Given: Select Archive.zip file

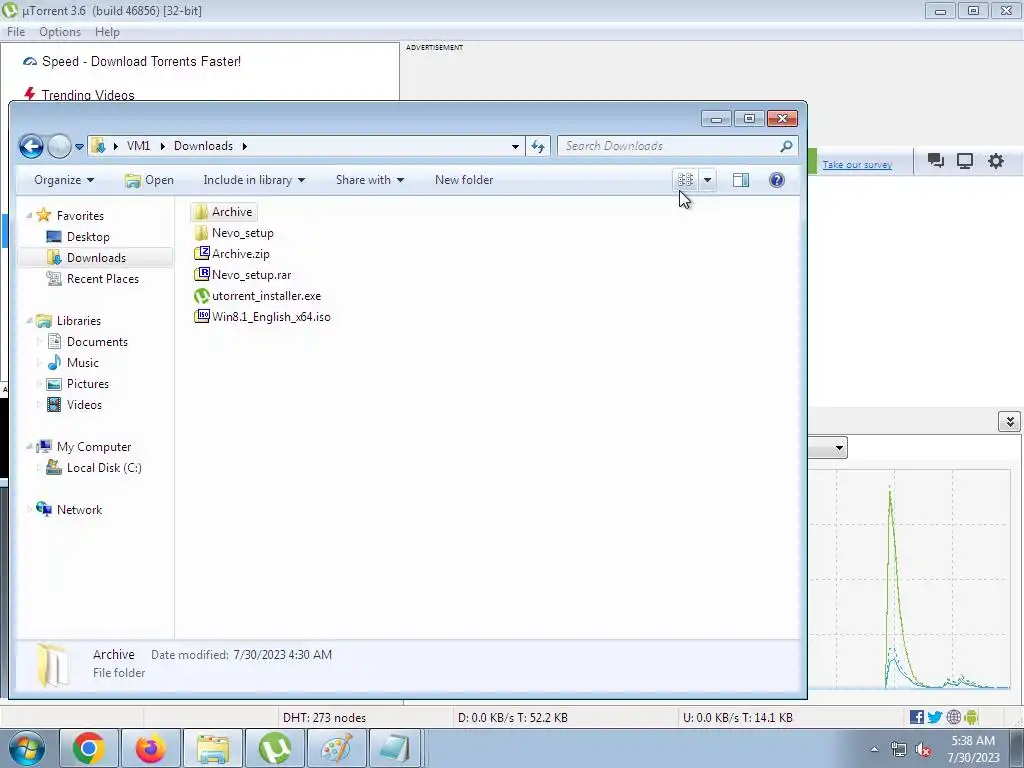Looking at the screenshot, I should [232, 254].
